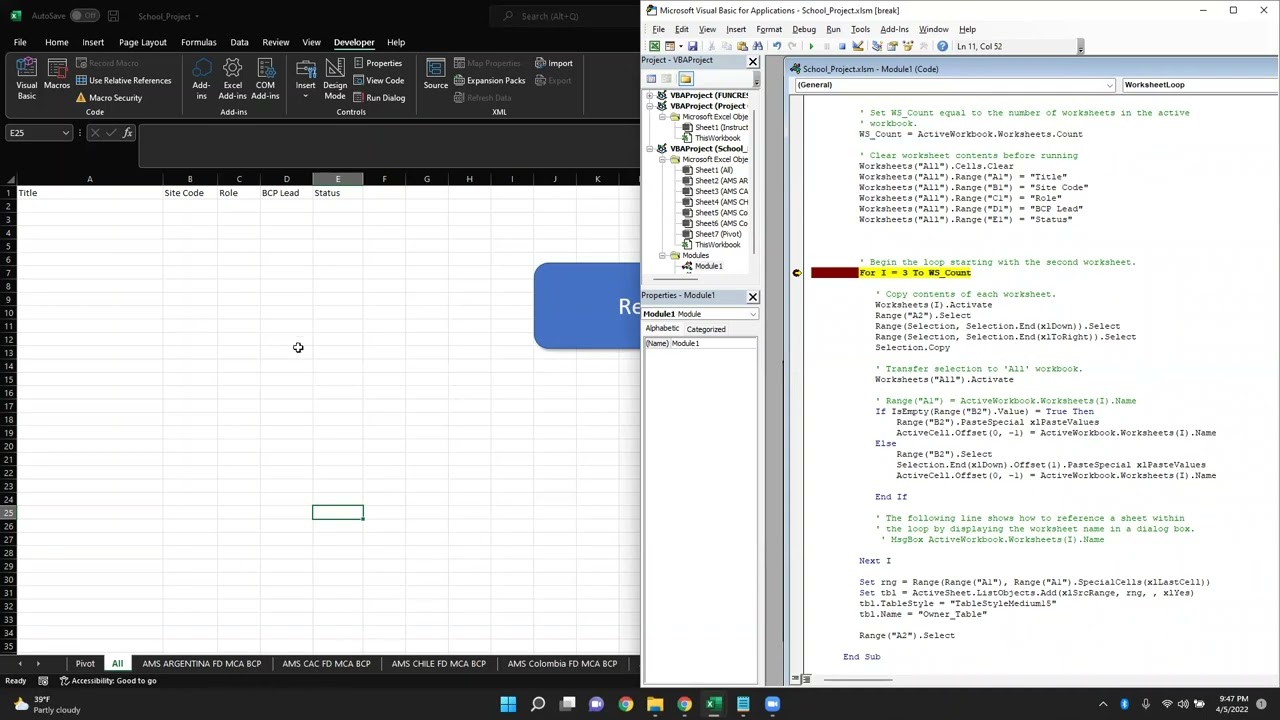Open the Tools menu in VBA
Image resolution: width=1280 pixels, height=720 pixels.
pos(860,29)
